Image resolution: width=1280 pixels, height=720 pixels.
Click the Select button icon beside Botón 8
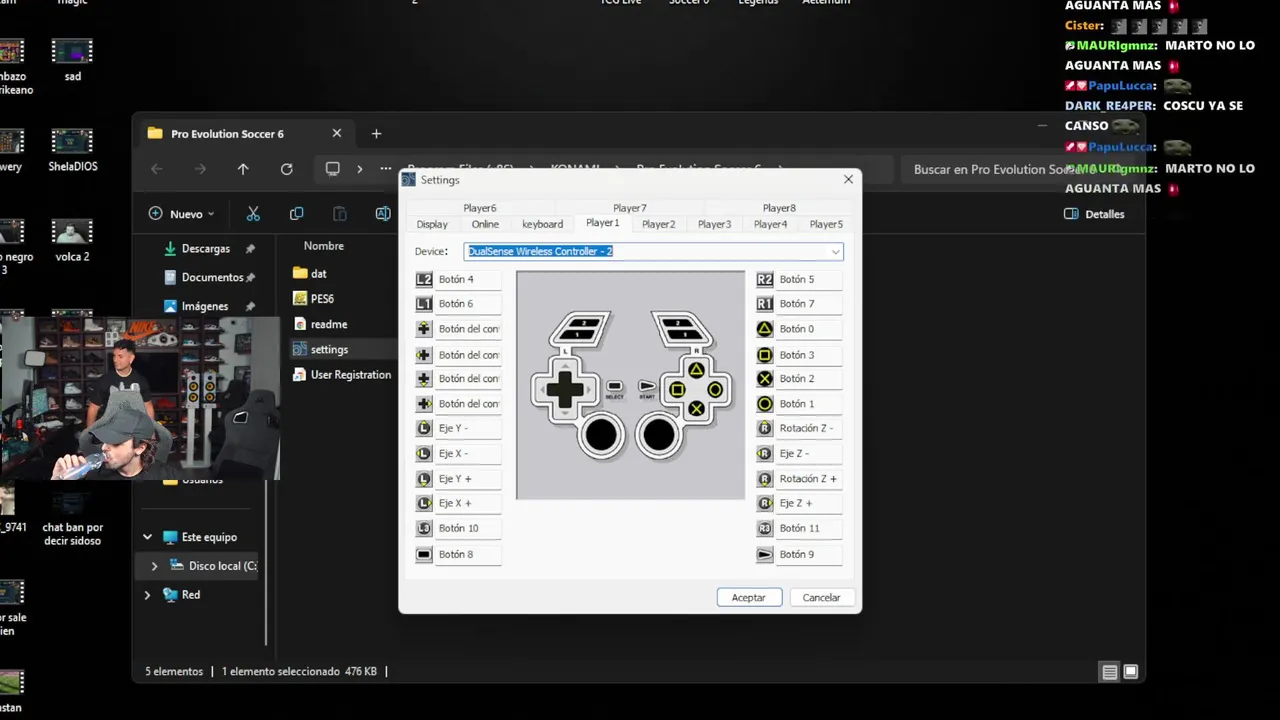point(424,554)
